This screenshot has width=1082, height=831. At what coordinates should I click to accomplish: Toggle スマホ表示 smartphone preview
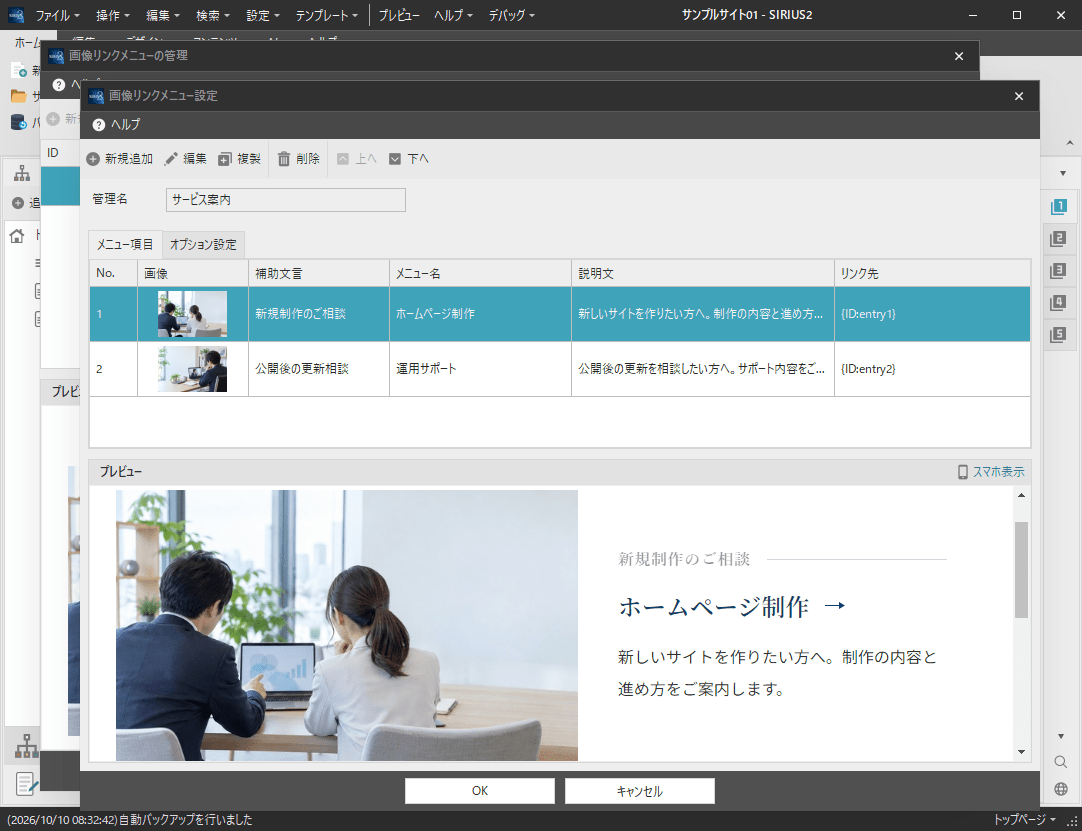991,472
